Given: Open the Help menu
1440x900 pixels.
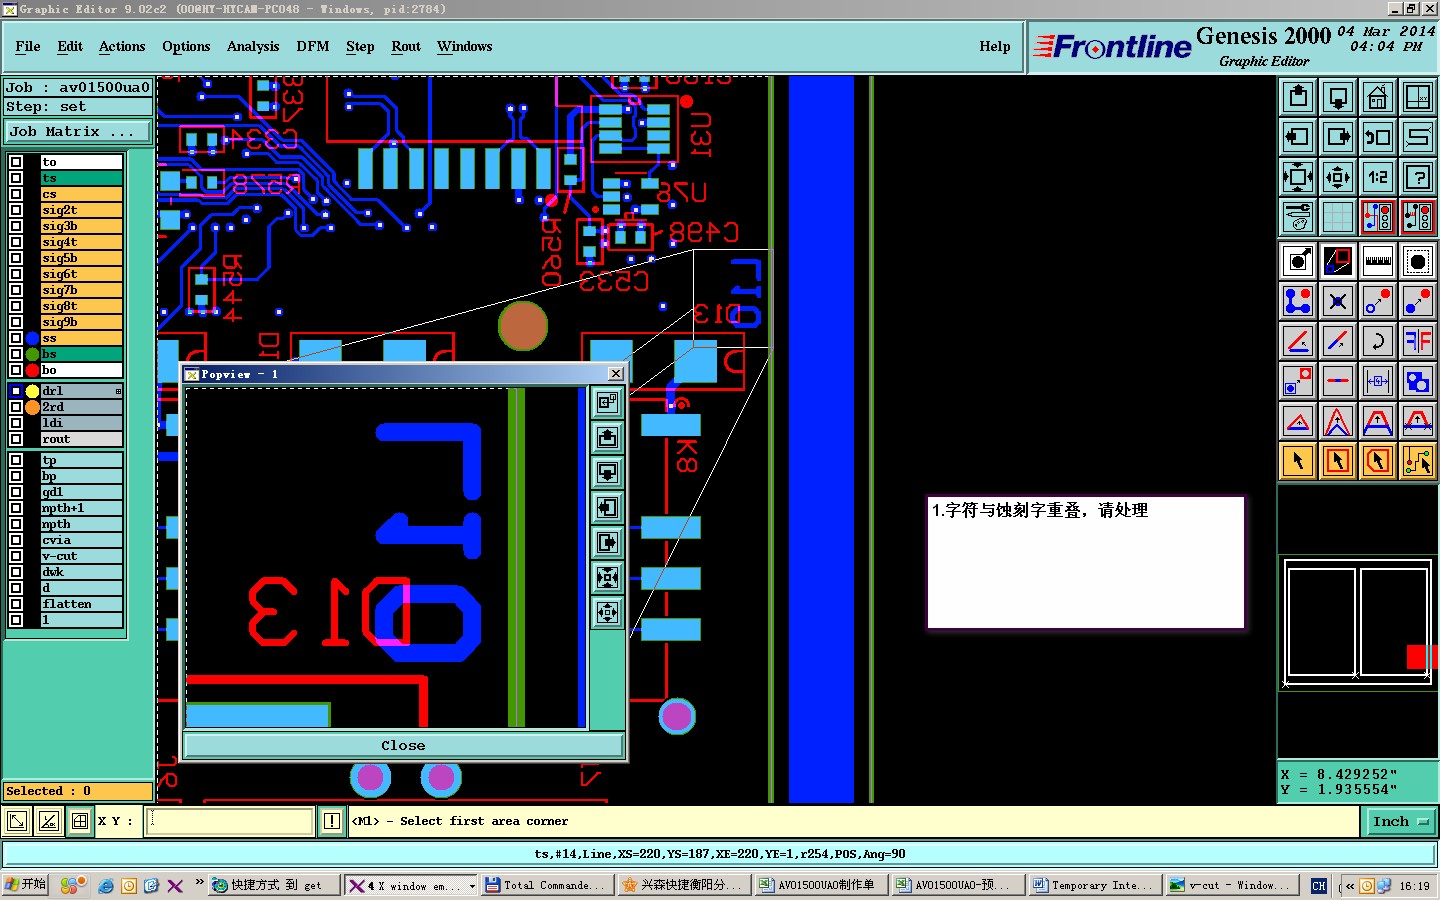Looking at the screenshot, I should 994,46.
